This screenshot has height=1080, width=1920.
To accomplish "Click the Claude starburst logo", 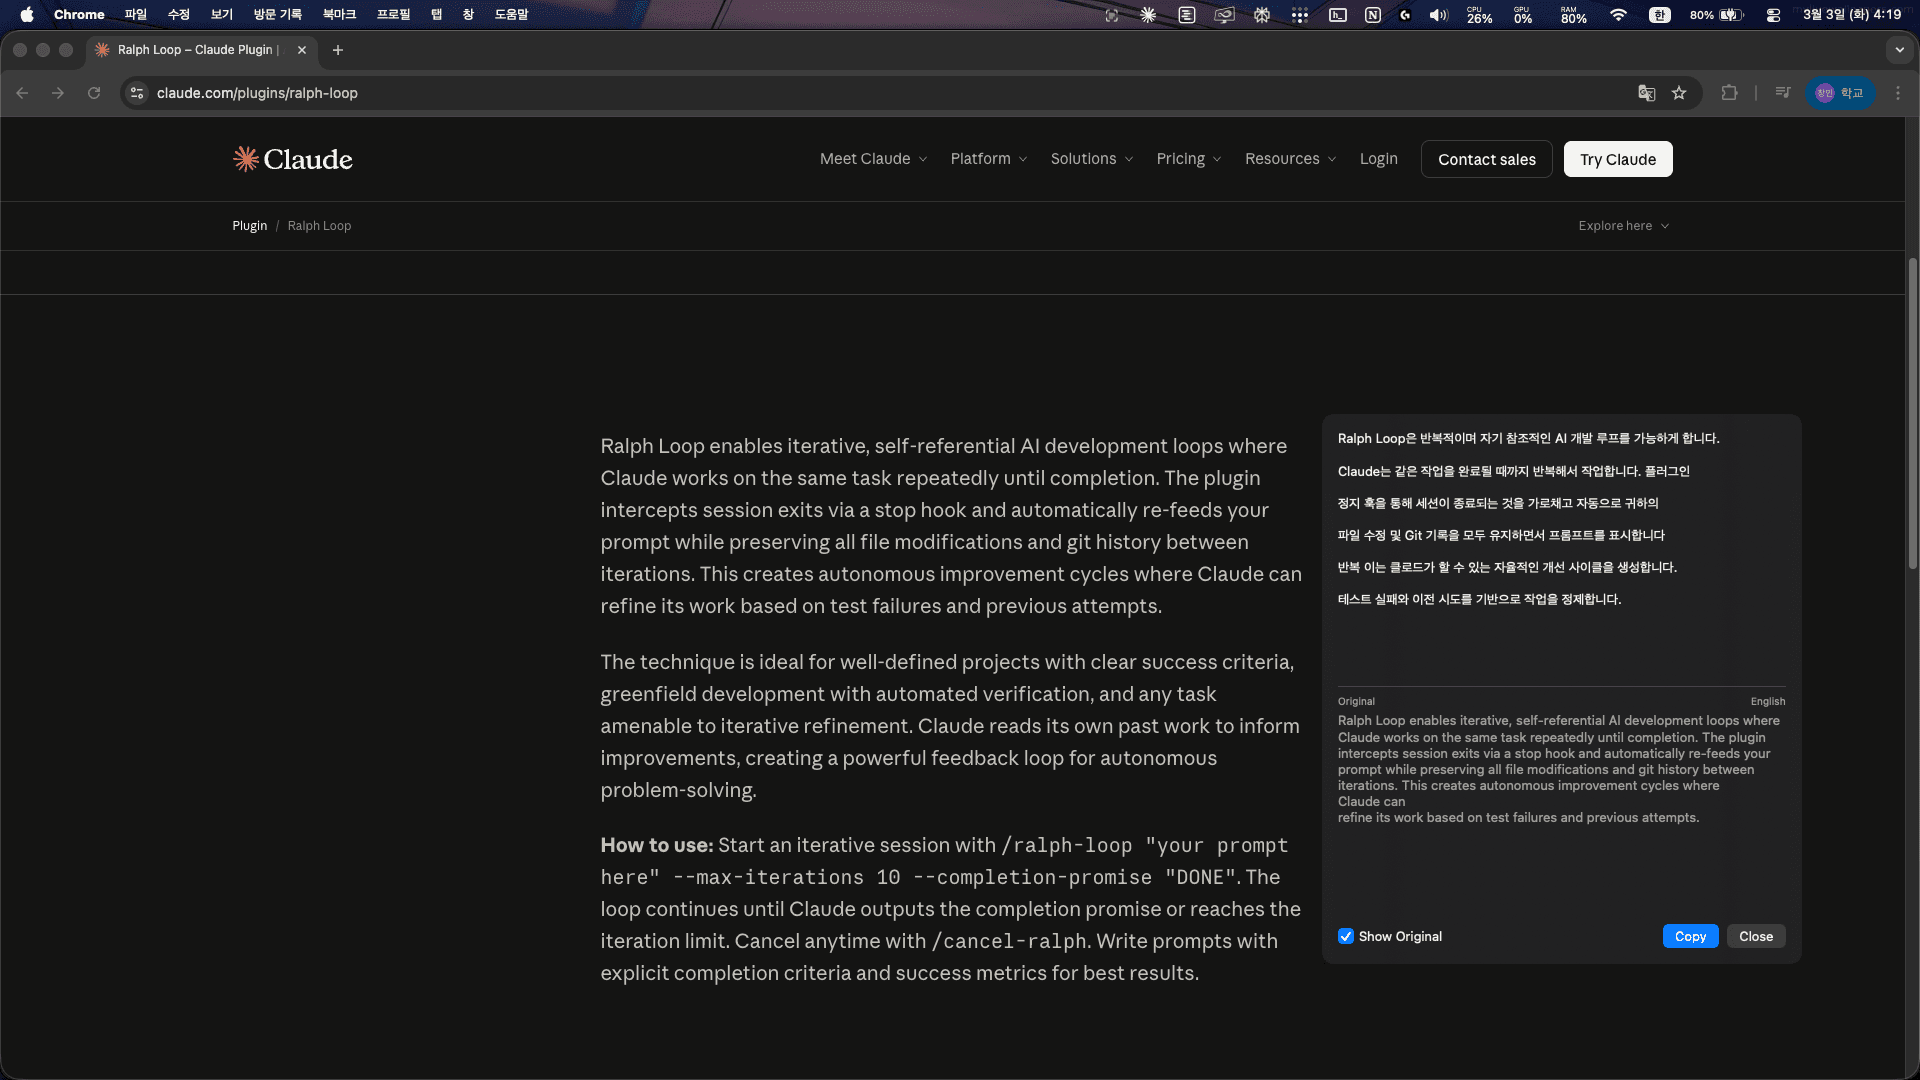I will tap(245, 159).
